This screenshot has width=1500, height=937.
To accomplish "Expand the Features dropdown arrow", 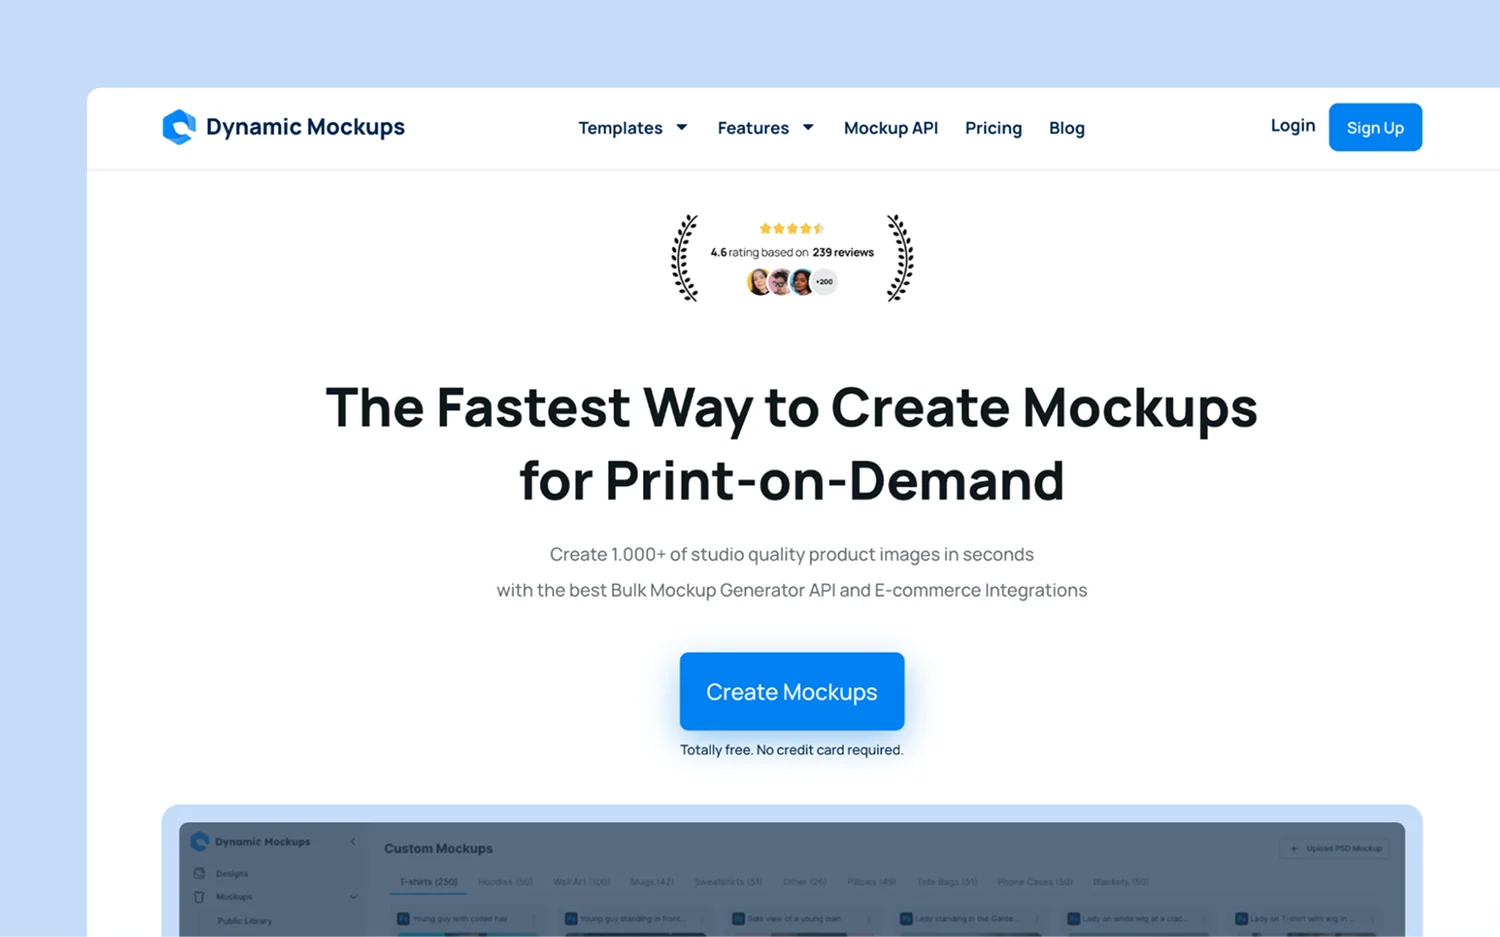I will click(808, 127).
